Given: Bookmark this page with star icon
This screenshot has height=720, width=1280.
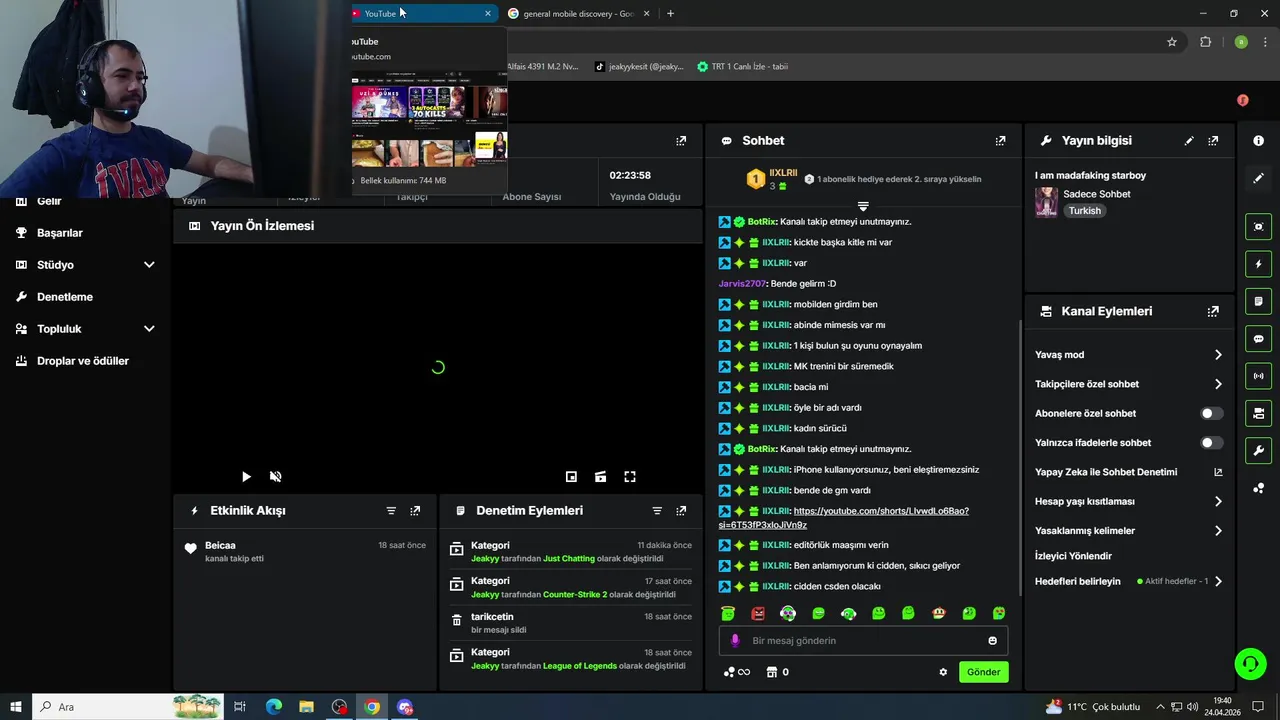Looking at the screenshot, I should [1172, 42].
